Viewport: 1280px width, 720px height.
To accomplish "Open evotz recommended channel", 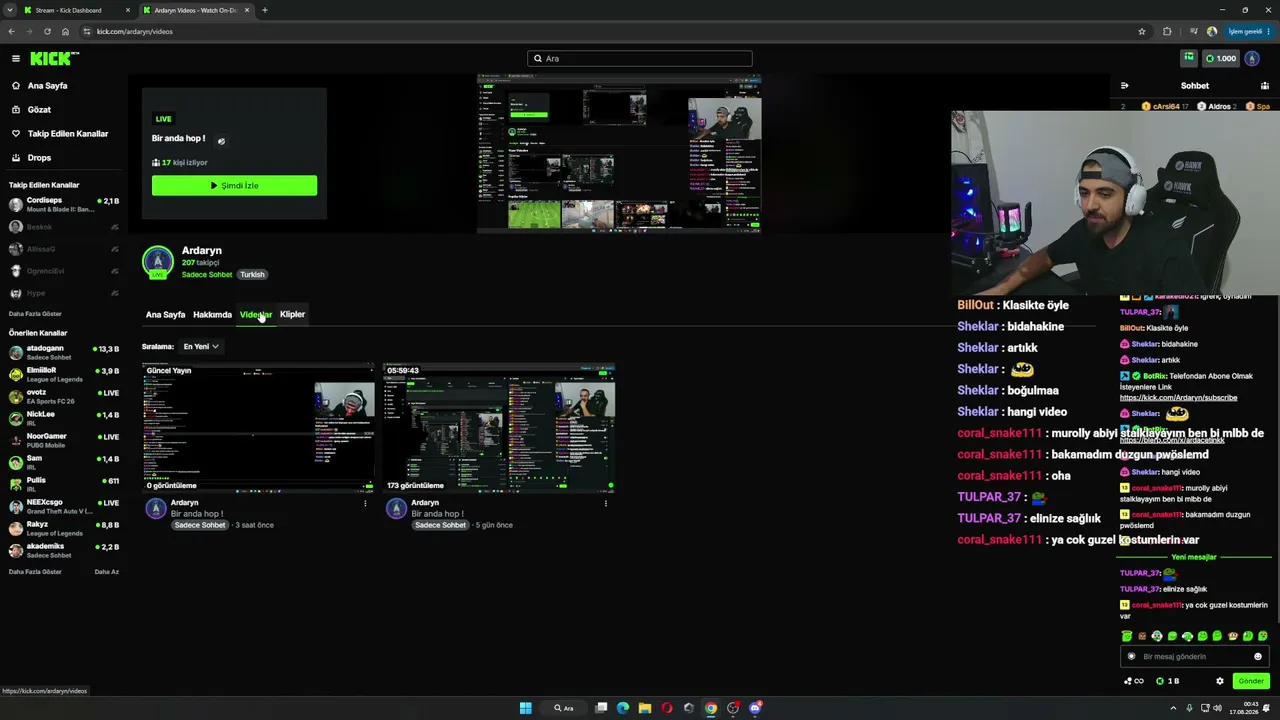I will point(64,396).
